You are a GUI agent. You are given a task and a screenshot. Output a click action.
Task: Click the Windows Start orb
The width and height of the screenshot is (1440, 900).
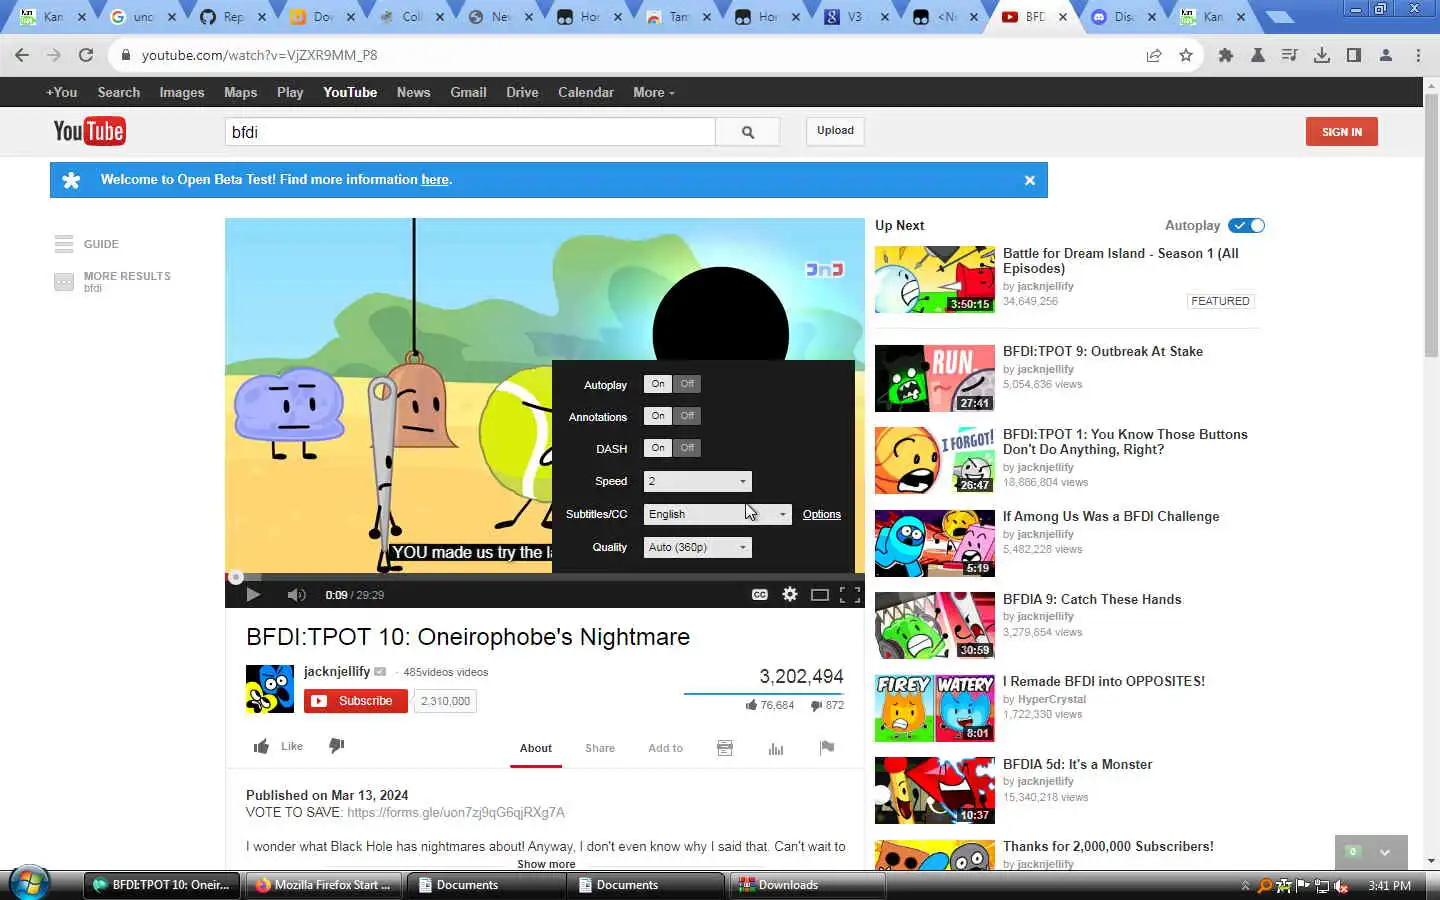(x=30, y=884)
